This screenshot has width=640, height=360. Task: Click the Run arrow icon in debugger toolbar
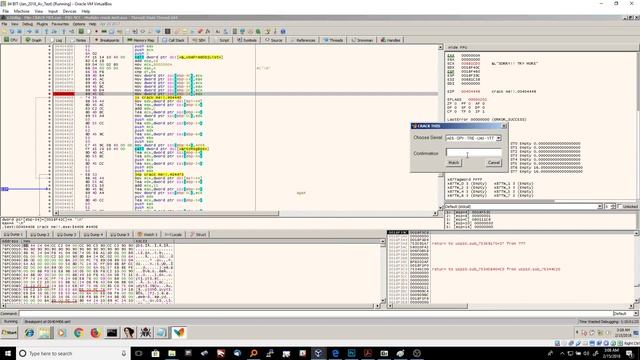29,31
